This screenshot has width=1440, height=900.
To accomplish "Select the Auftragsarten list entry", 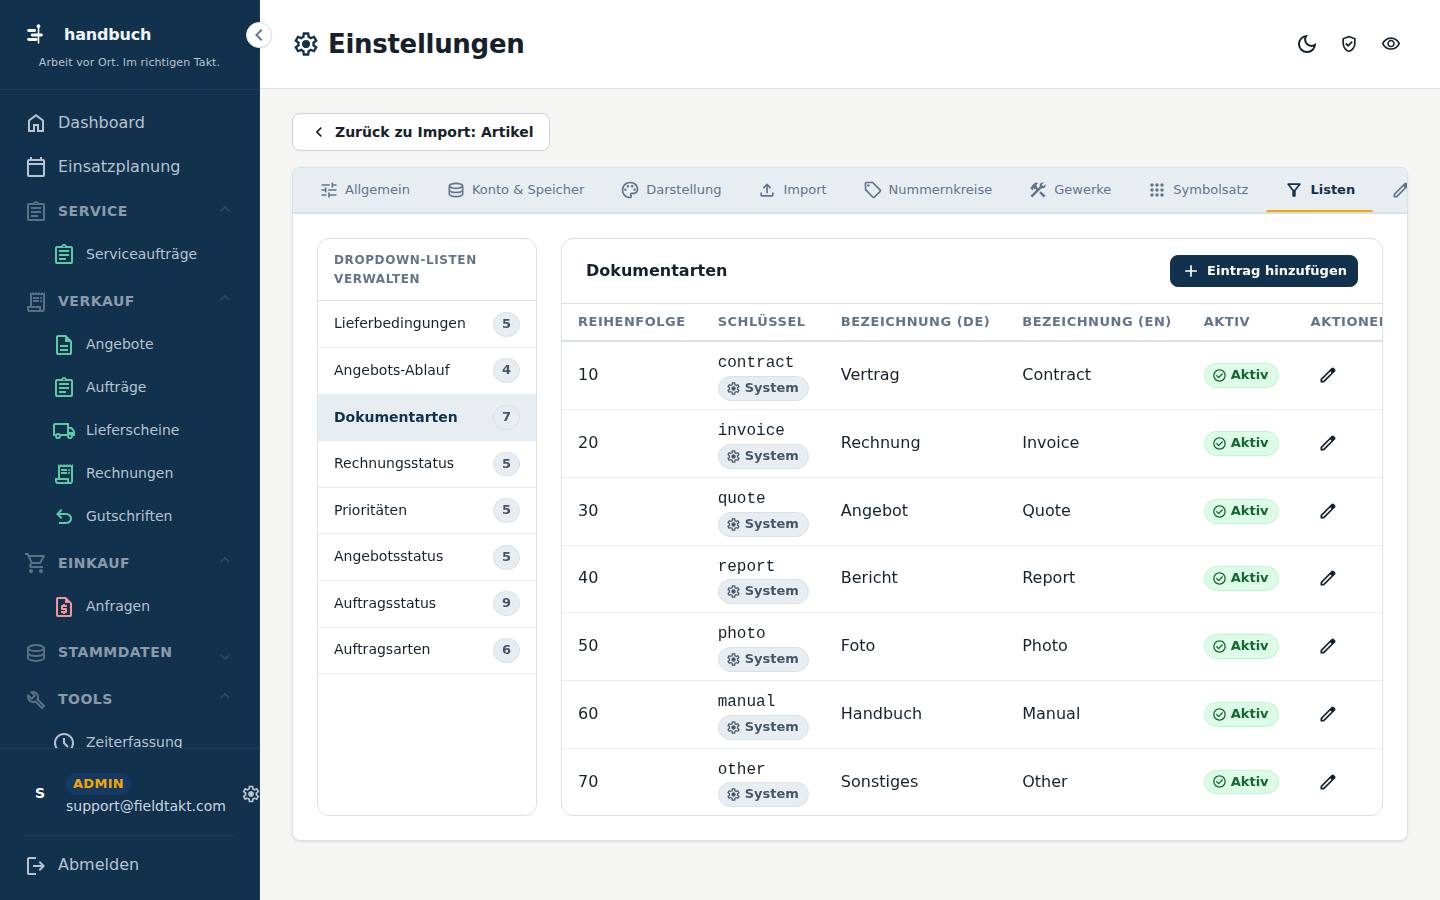I will 427,650.
